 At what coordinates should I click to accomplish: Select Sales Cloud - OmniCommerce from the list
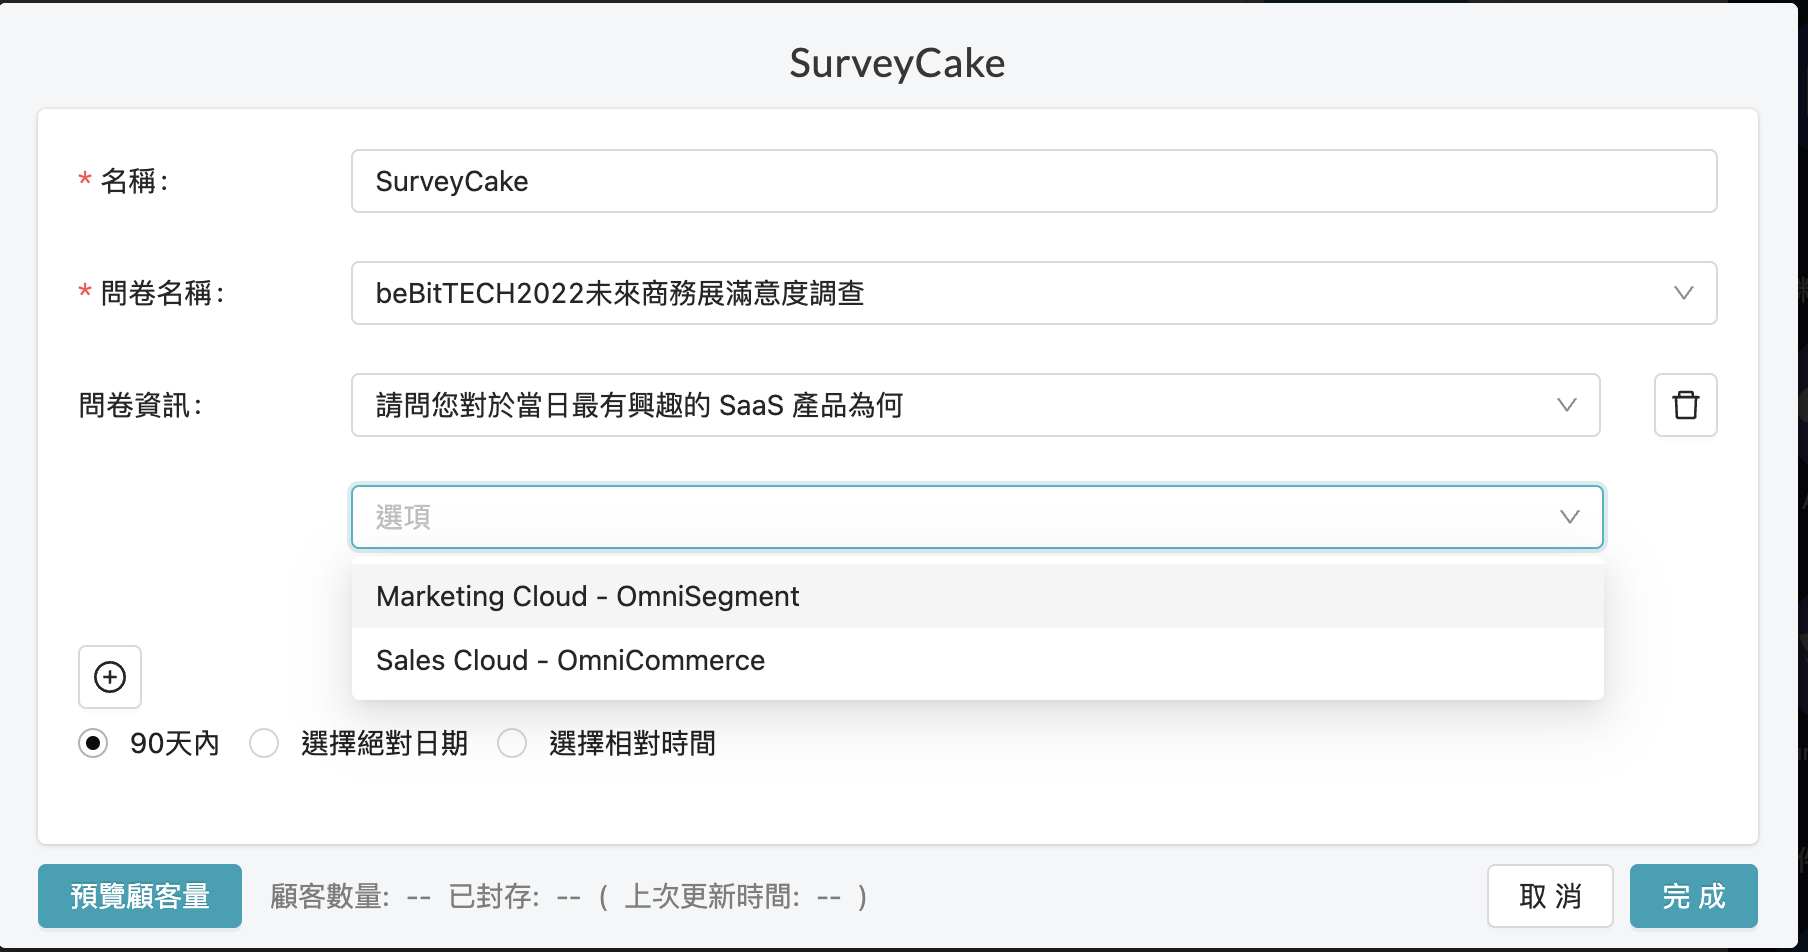click(x=568, y=660)
